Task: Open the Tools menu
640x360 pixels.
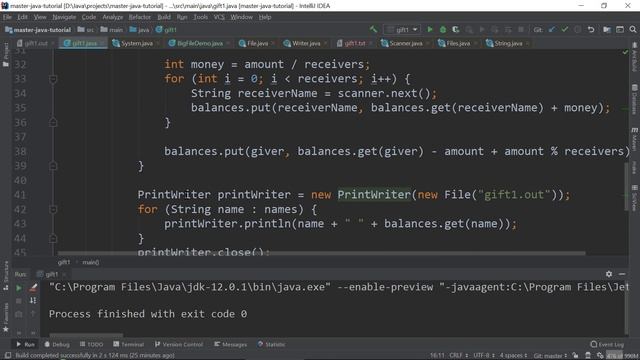Action: [x=200, y=17]
